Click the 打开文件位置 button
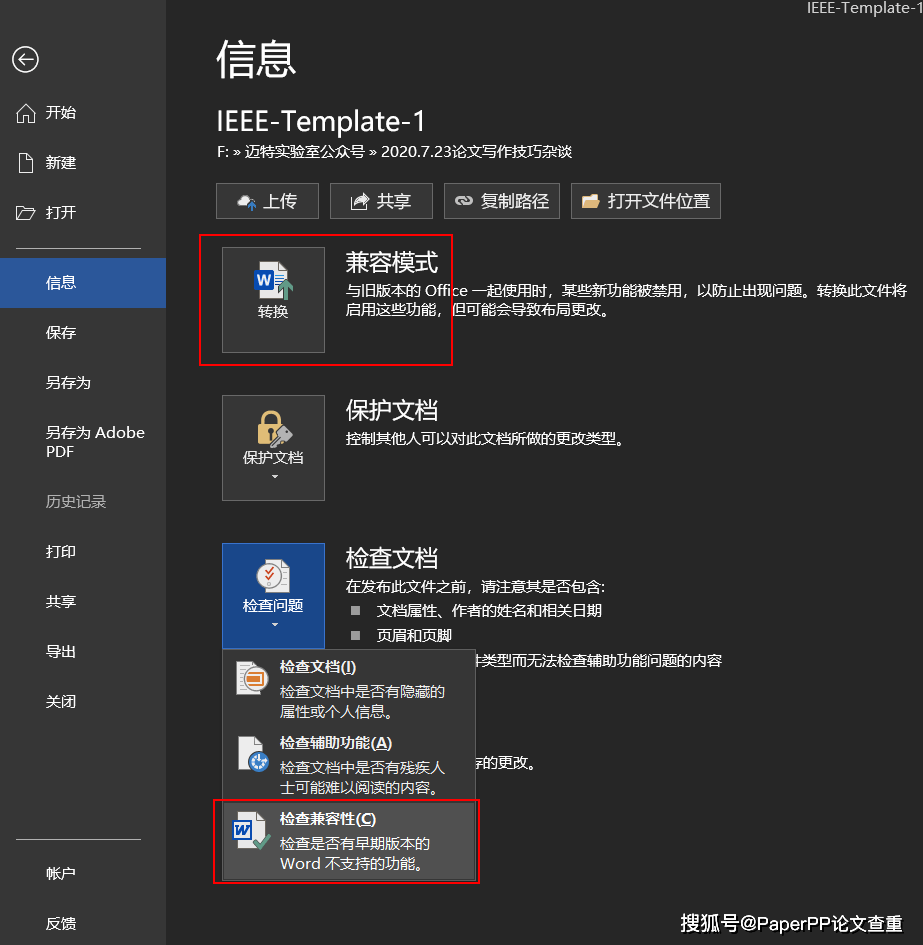The width and height of the screenshot is (923, 945). coord(646,201)
